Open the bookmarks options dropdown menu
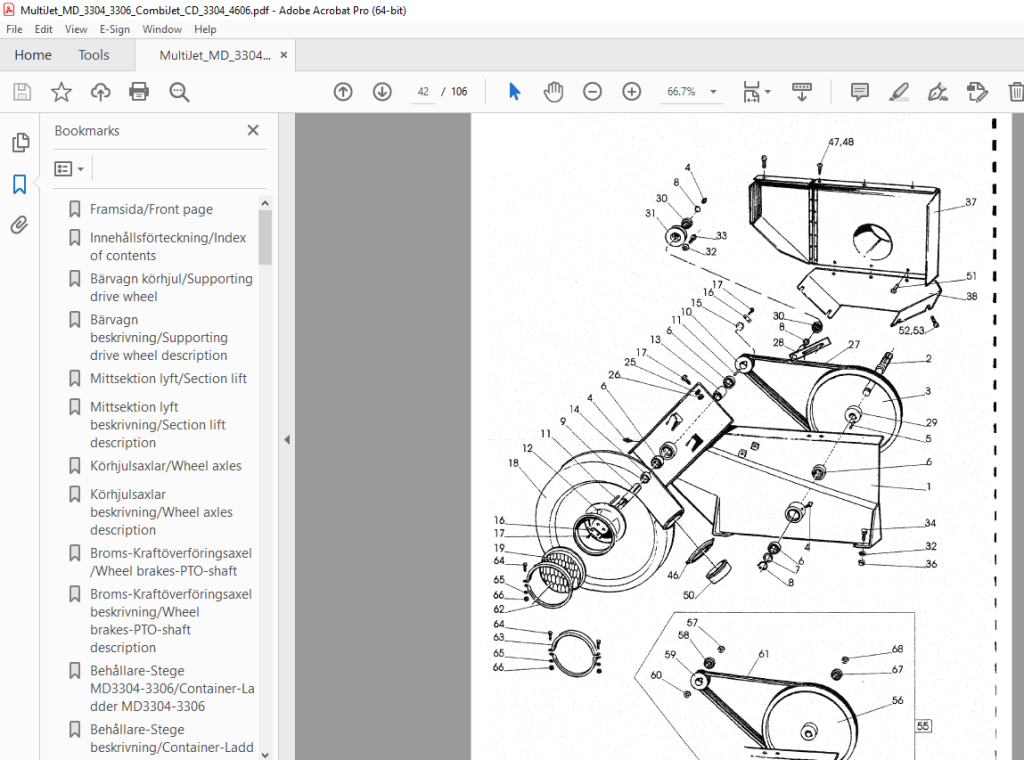 (69, 169)
